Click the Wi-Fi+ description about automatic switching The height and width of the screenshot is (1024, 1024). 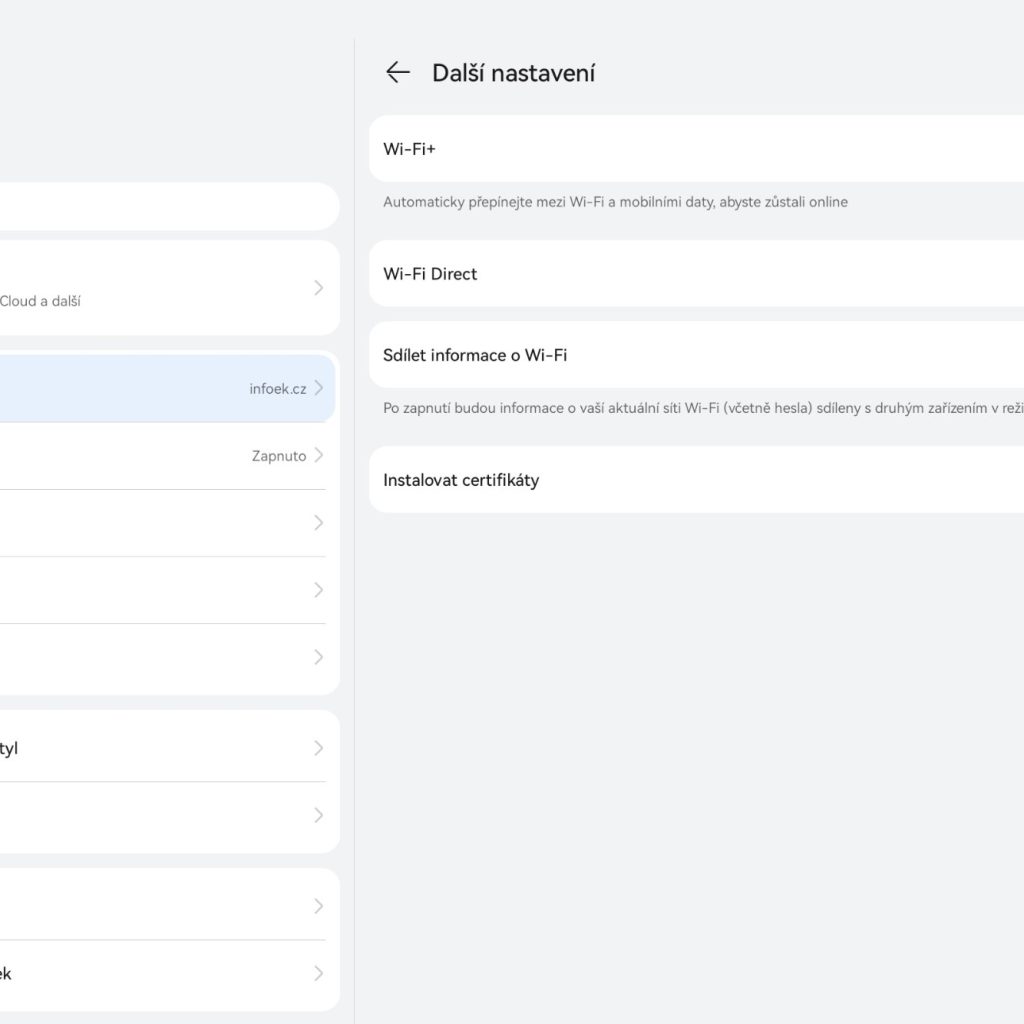click(615, 202)
